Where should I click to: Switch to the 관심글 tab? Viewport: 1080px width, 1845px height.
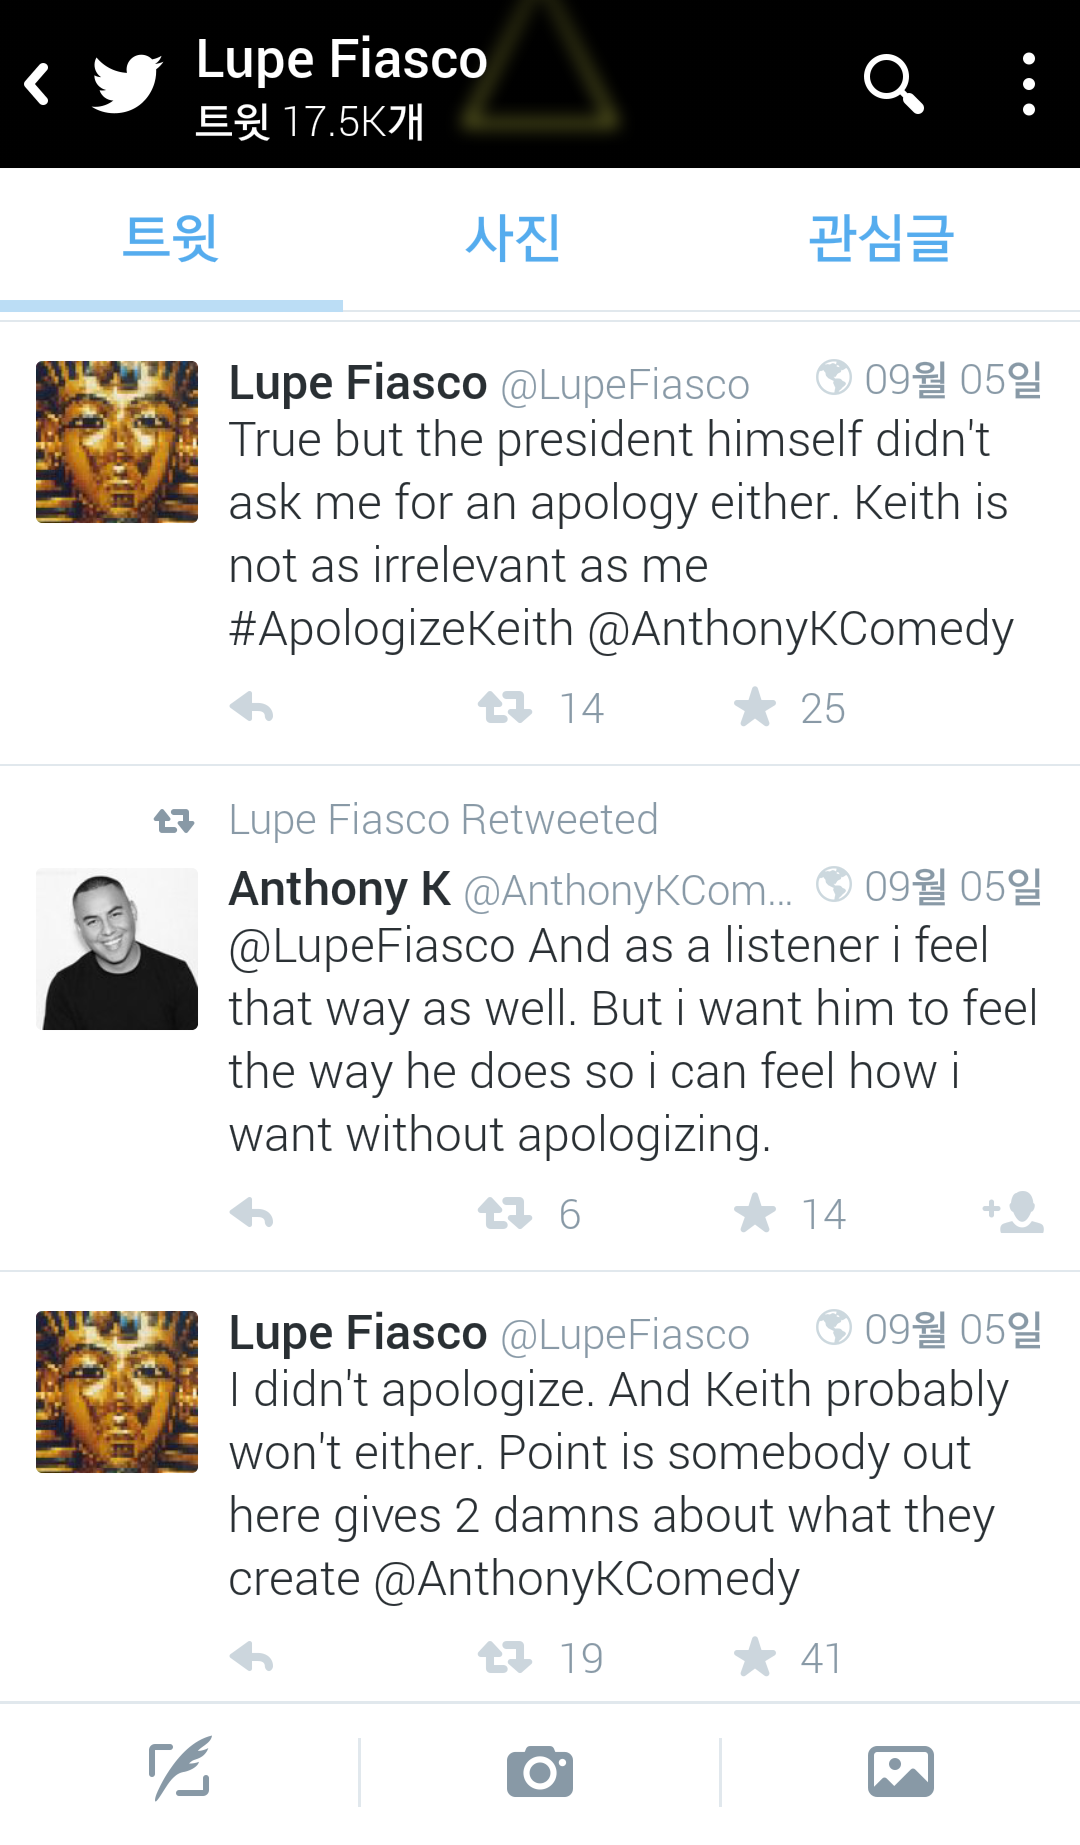880,239
